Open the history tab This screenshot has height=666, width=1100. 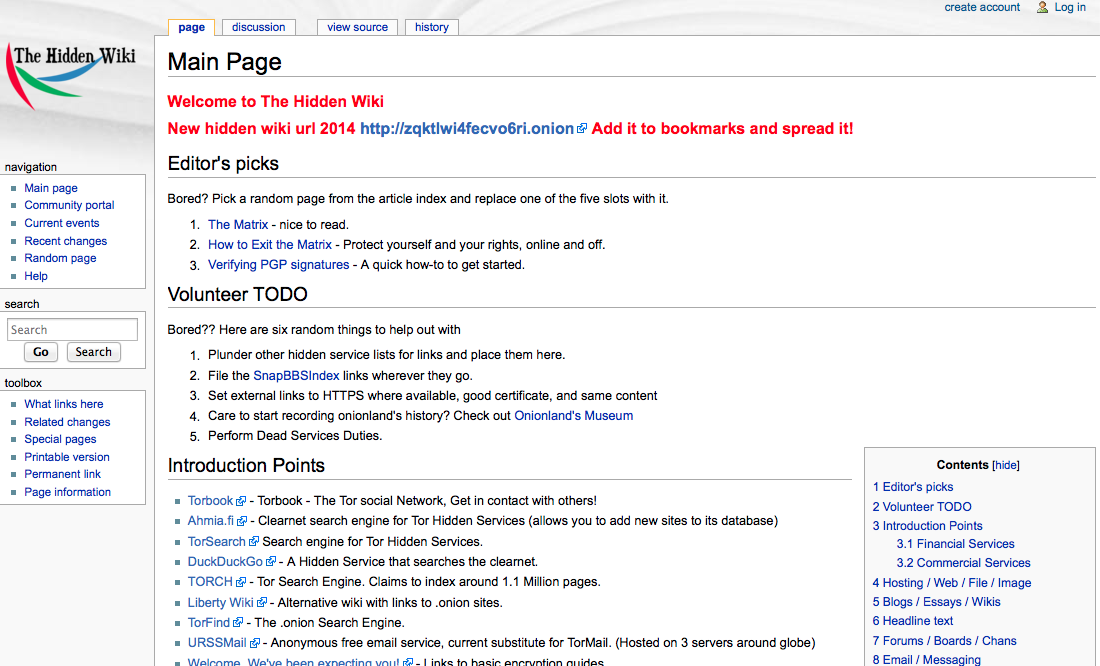tap(431, 27)
